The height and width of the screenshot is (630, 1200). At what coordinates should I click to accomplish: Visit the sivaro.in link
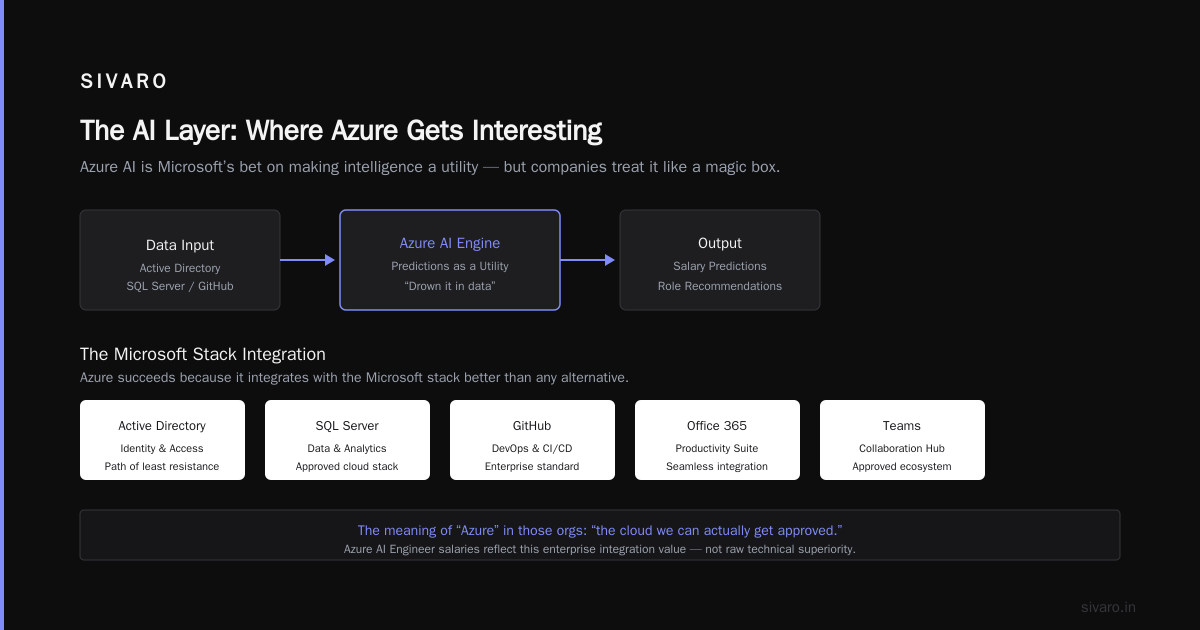click(1108, 607)
